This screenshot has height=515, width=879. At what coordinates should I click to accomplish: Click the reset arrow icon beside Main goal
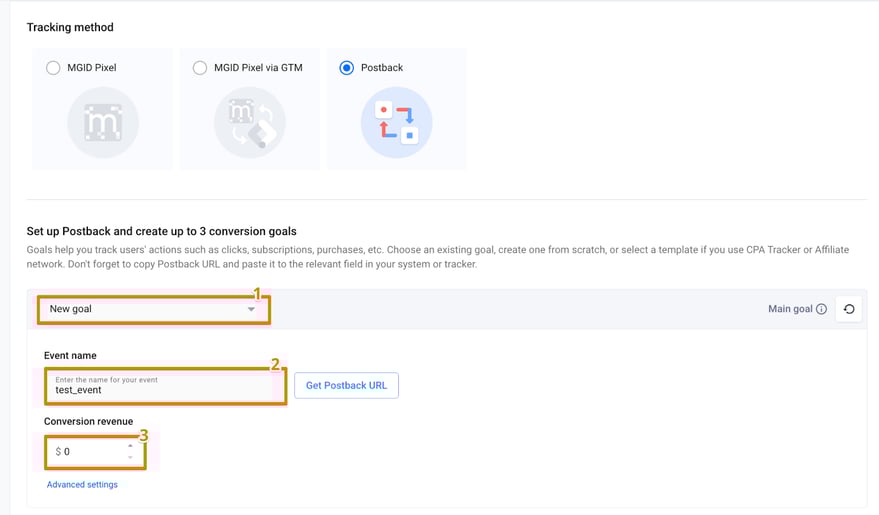pyautogui.click(x=848, y=309)
